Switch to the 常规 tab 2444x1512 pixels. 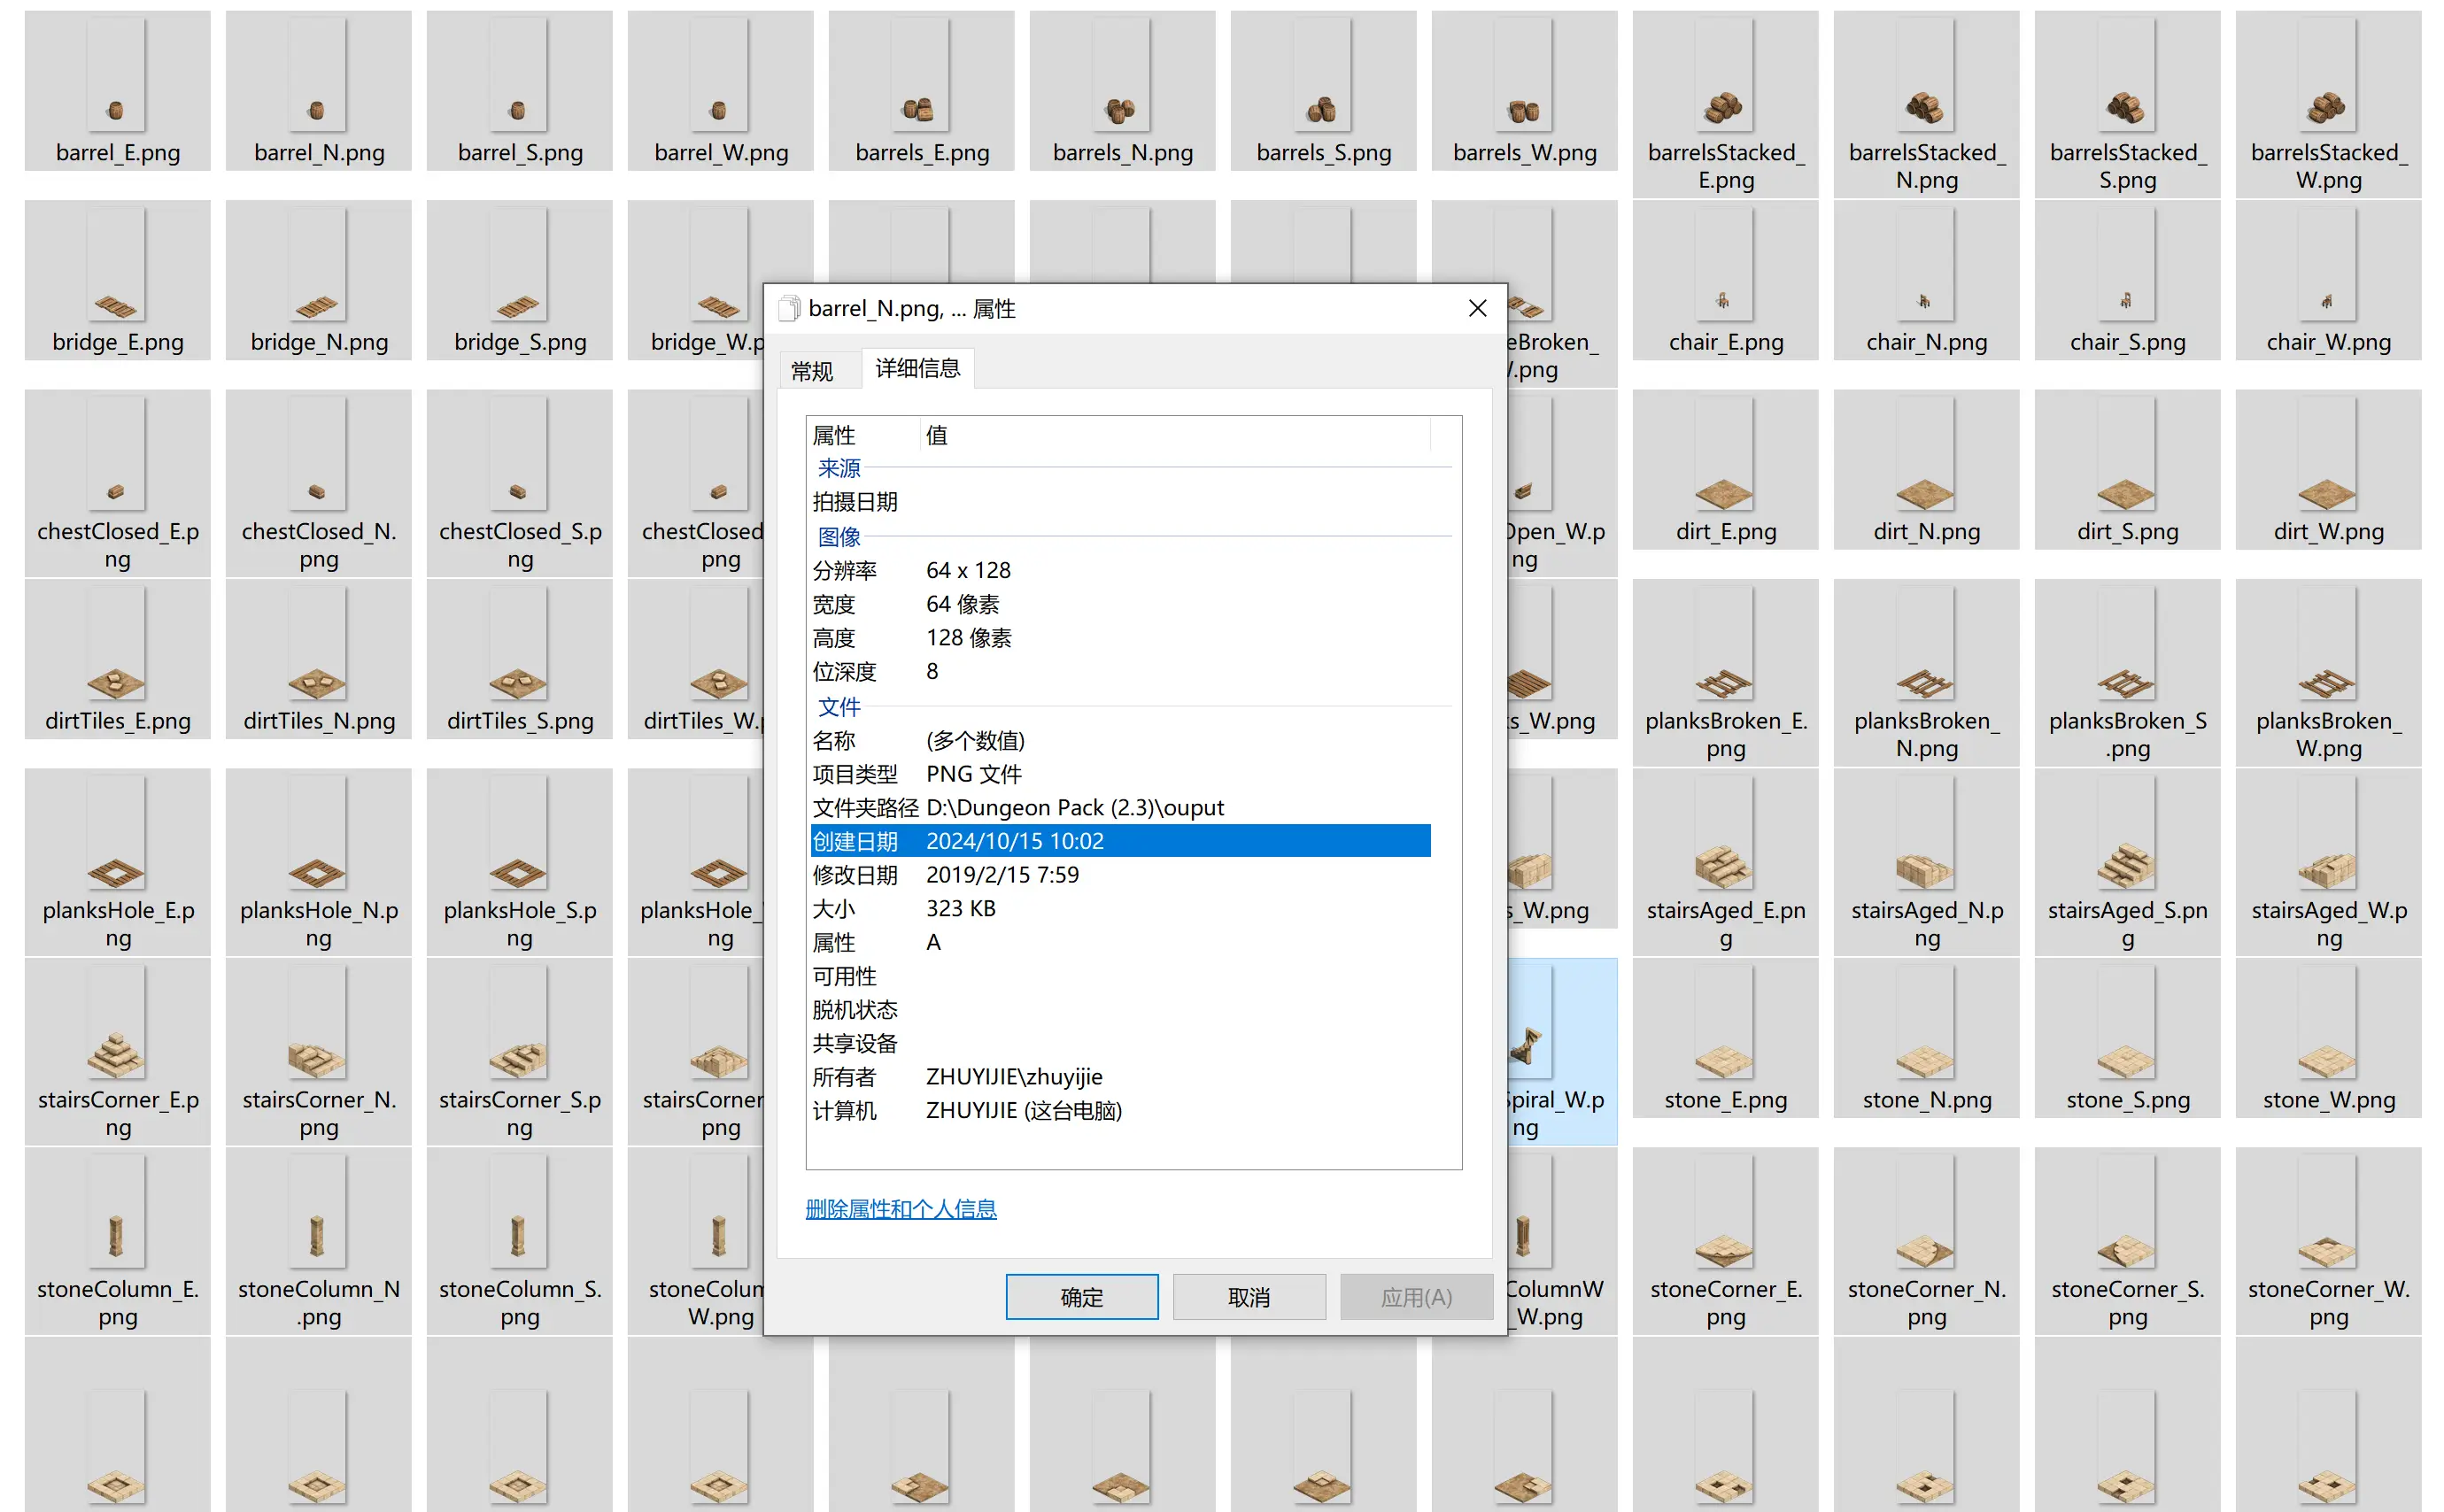coord(812,372)
